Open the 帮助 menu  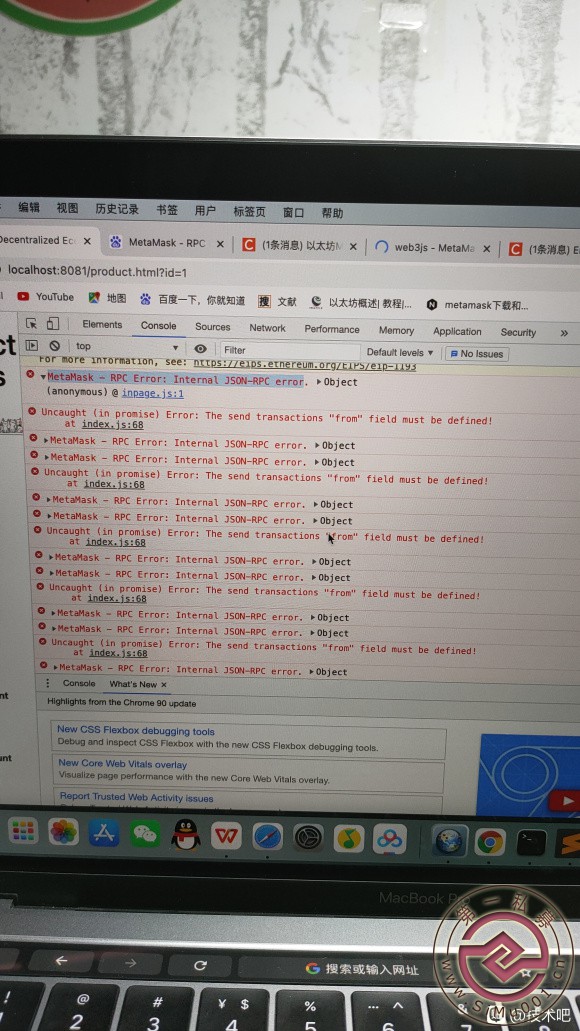333,213
